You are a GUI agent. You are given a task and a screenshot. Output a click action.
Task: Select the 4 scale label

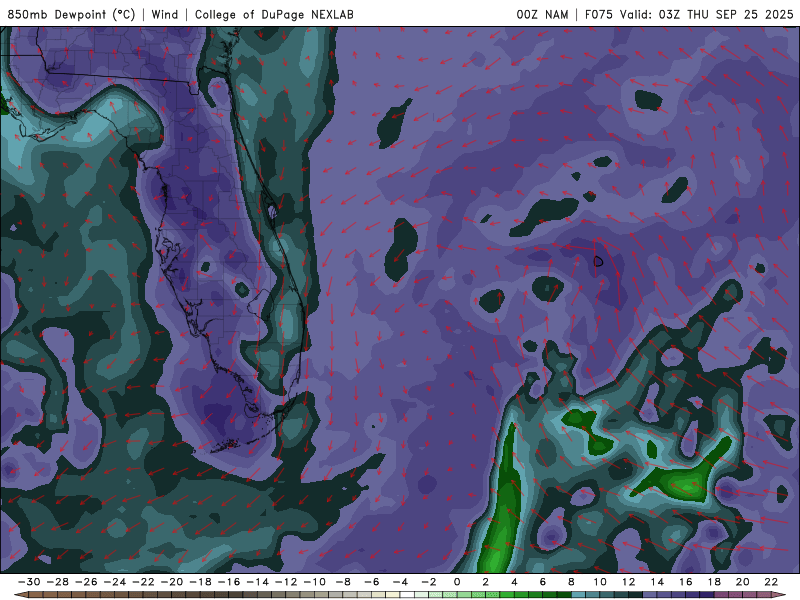(514, 582)
